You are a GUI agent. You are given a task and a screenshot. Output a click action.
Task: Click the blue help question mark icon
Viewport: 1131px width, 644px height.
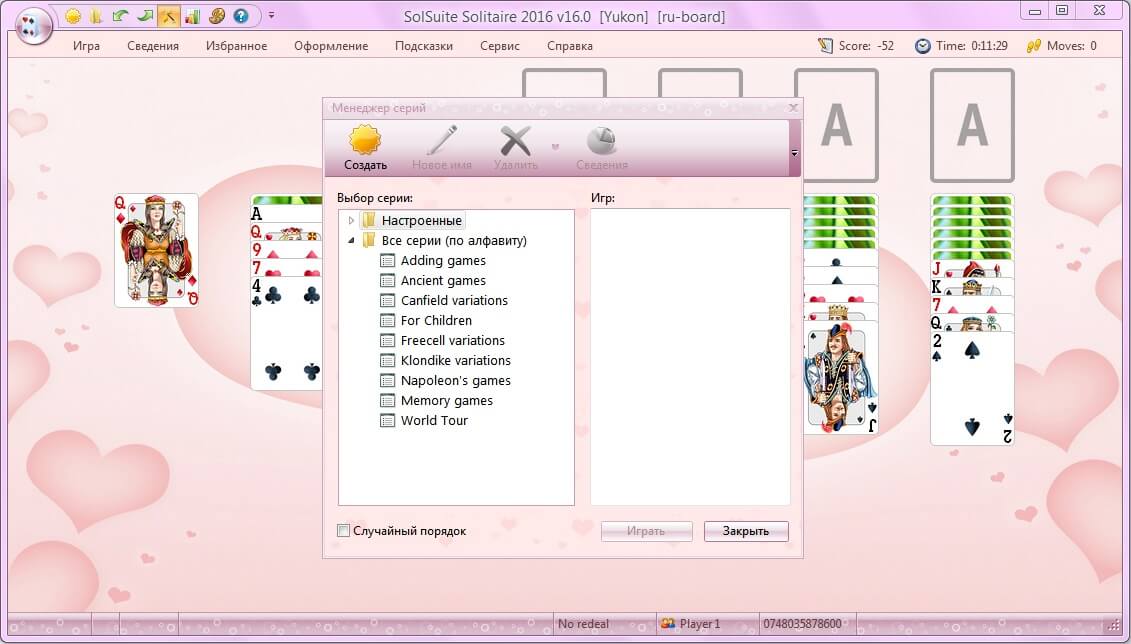click(x=241, y=16)
